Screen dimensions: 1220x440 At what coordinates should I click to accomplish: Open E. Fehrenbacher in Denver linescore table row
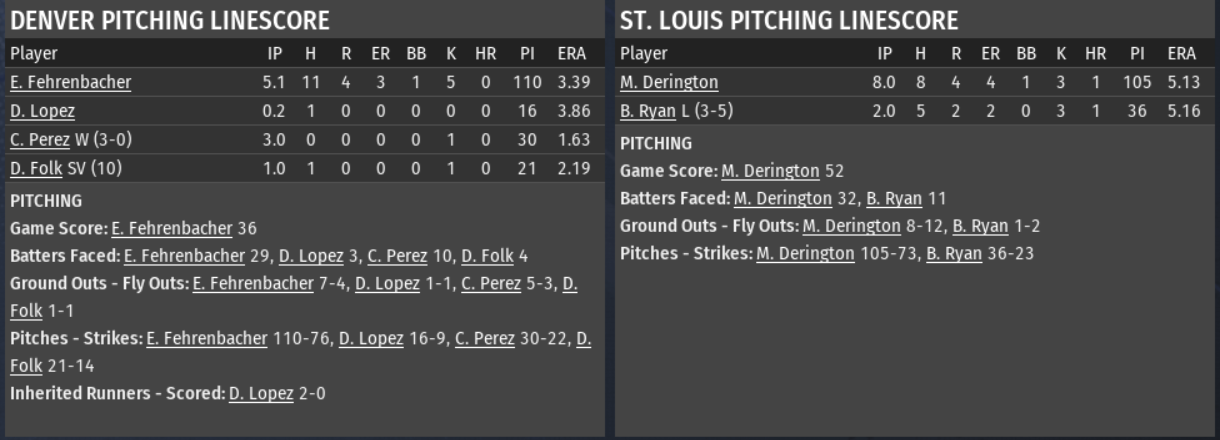[x=70, y=83]
